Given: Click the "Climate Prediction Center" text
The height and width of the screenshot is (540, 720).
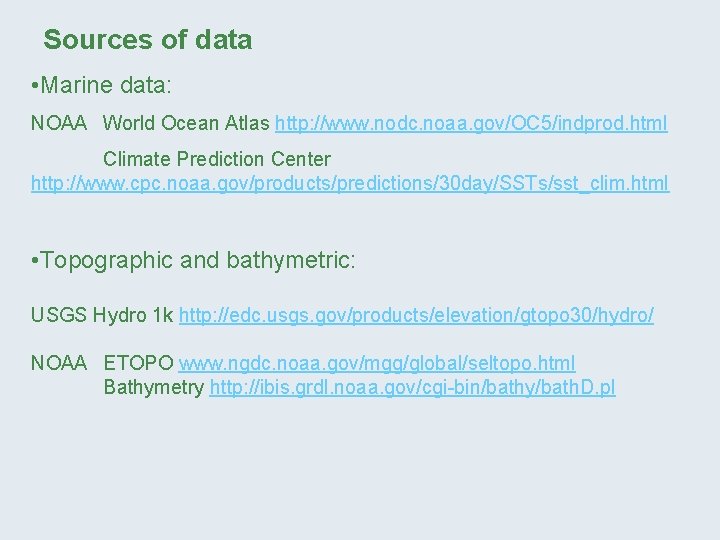Looking at the screenshot, I should 217,160.
